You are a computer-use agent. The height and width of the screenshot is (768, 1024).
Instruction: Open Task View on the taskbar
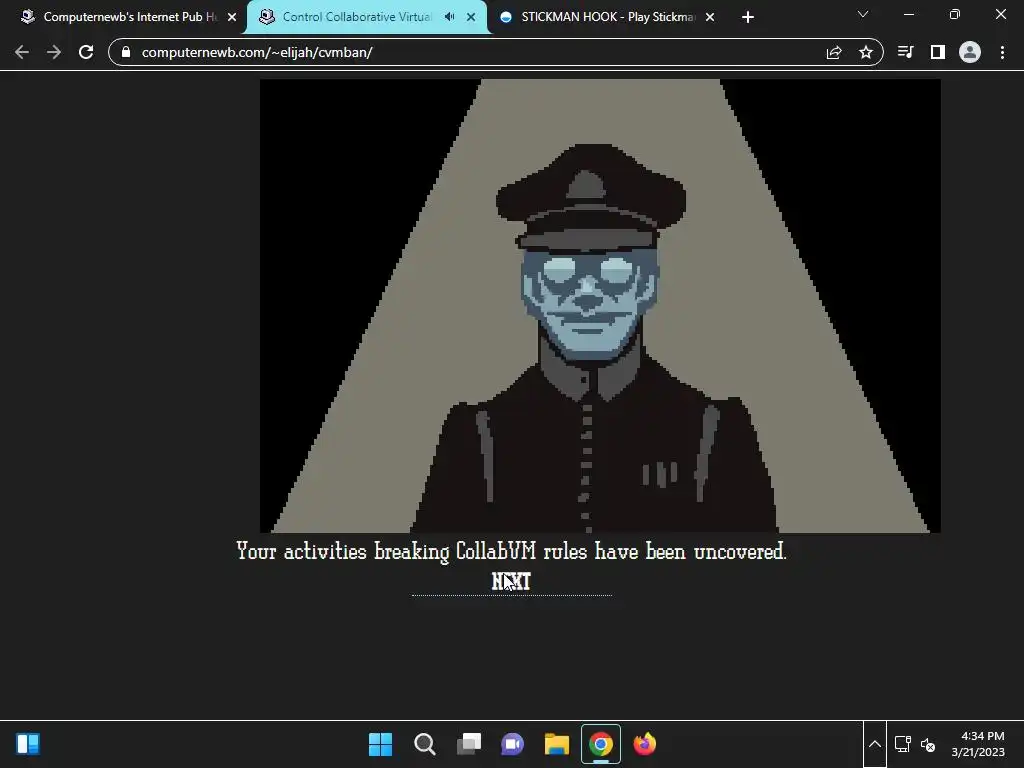tap(469, 744)
